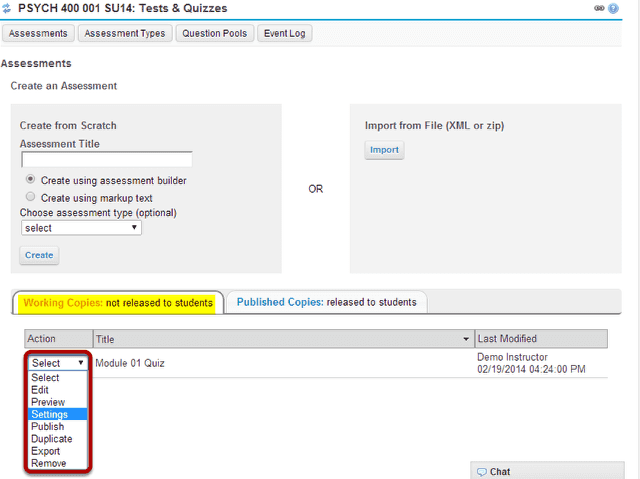Choose Export from the action menu
This screenshot has width=640, height=479.
click(58, 451)
